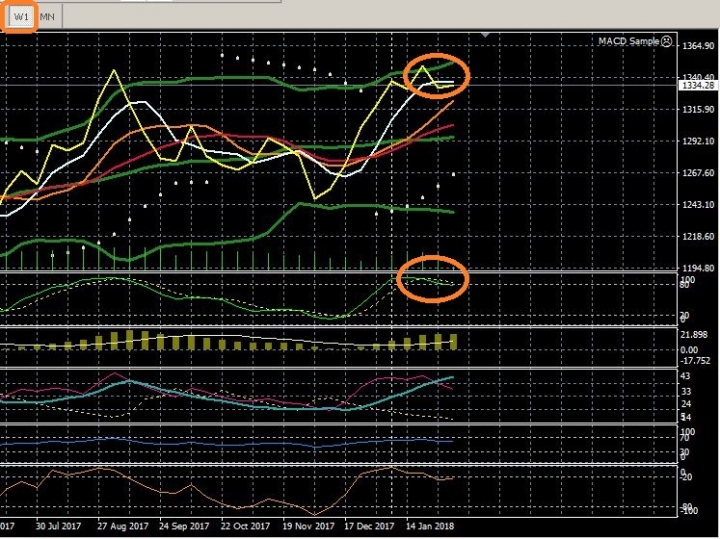Image resolution: width=720 pixels, height=539 pixels.
Task: Click the chart shift triangle marker at top
Action: tap(484, 35)
